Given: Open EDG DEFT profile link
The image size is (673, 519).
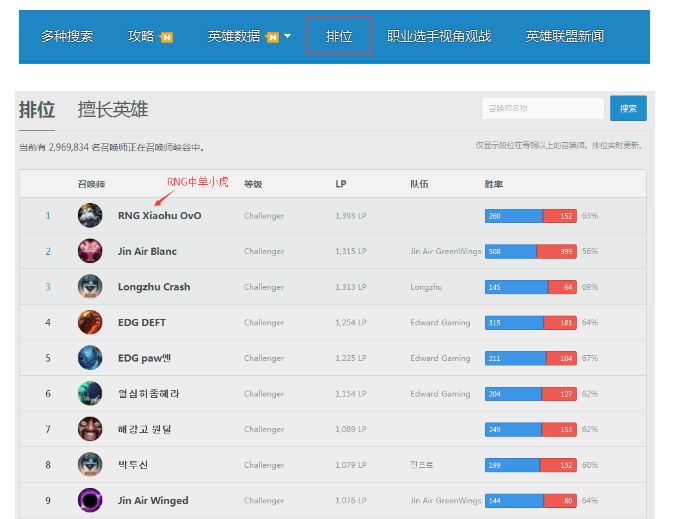Looking at the screenshot, I should coord(142,322).
